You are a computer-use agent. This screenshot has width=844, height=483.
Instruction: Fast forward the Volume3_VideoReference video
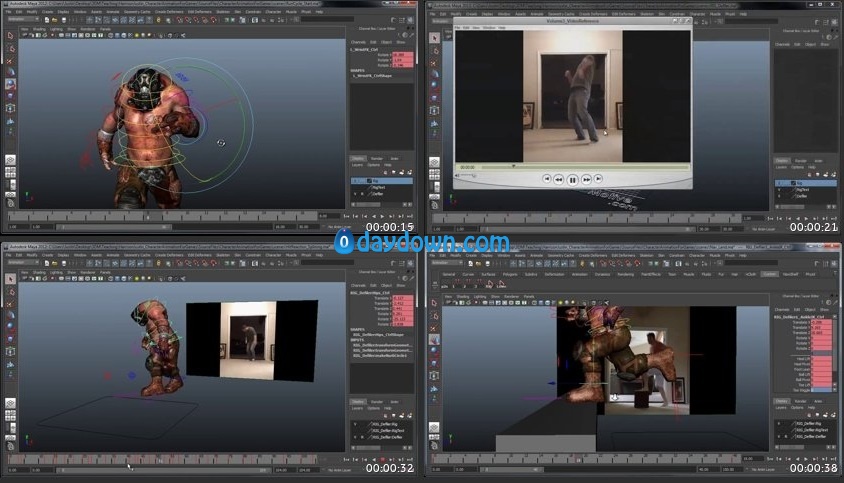coord(587,179)
